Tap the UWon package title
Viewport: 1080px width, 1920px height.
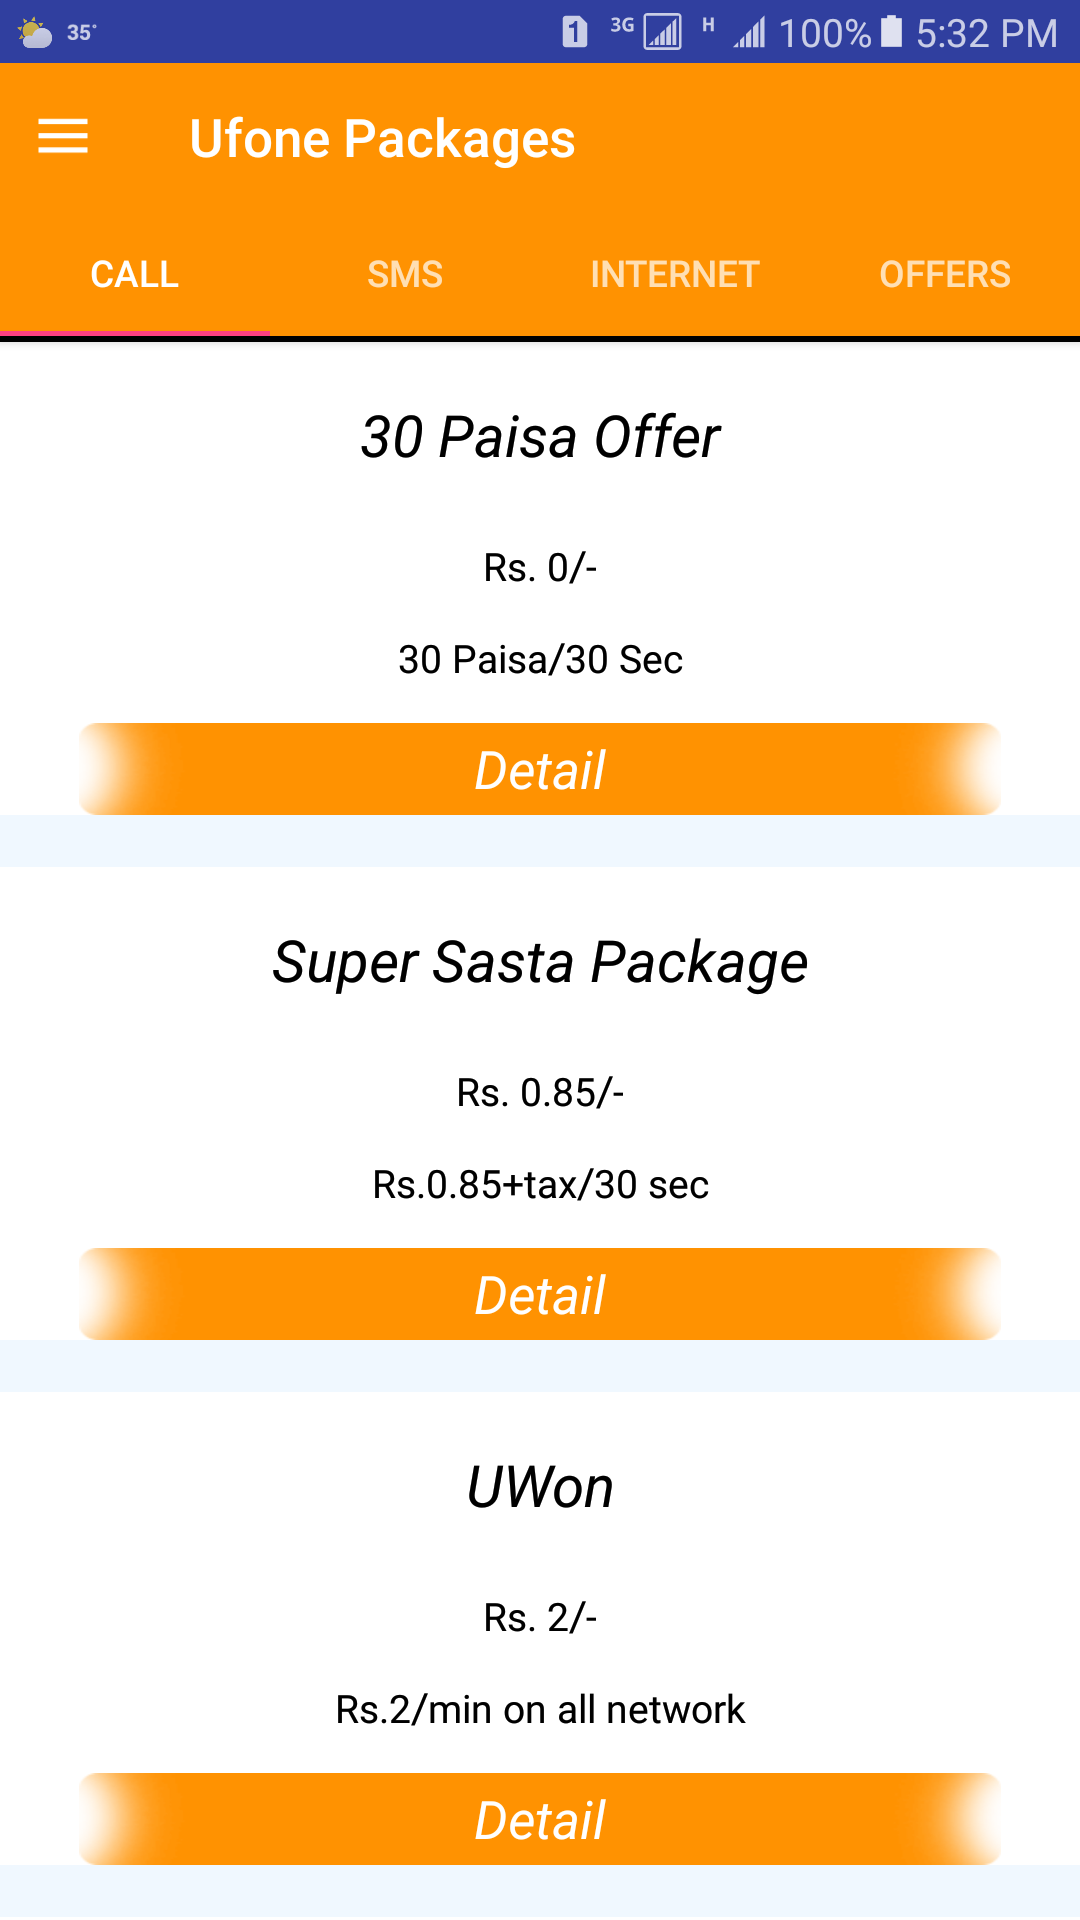[x=540, y=1487]
